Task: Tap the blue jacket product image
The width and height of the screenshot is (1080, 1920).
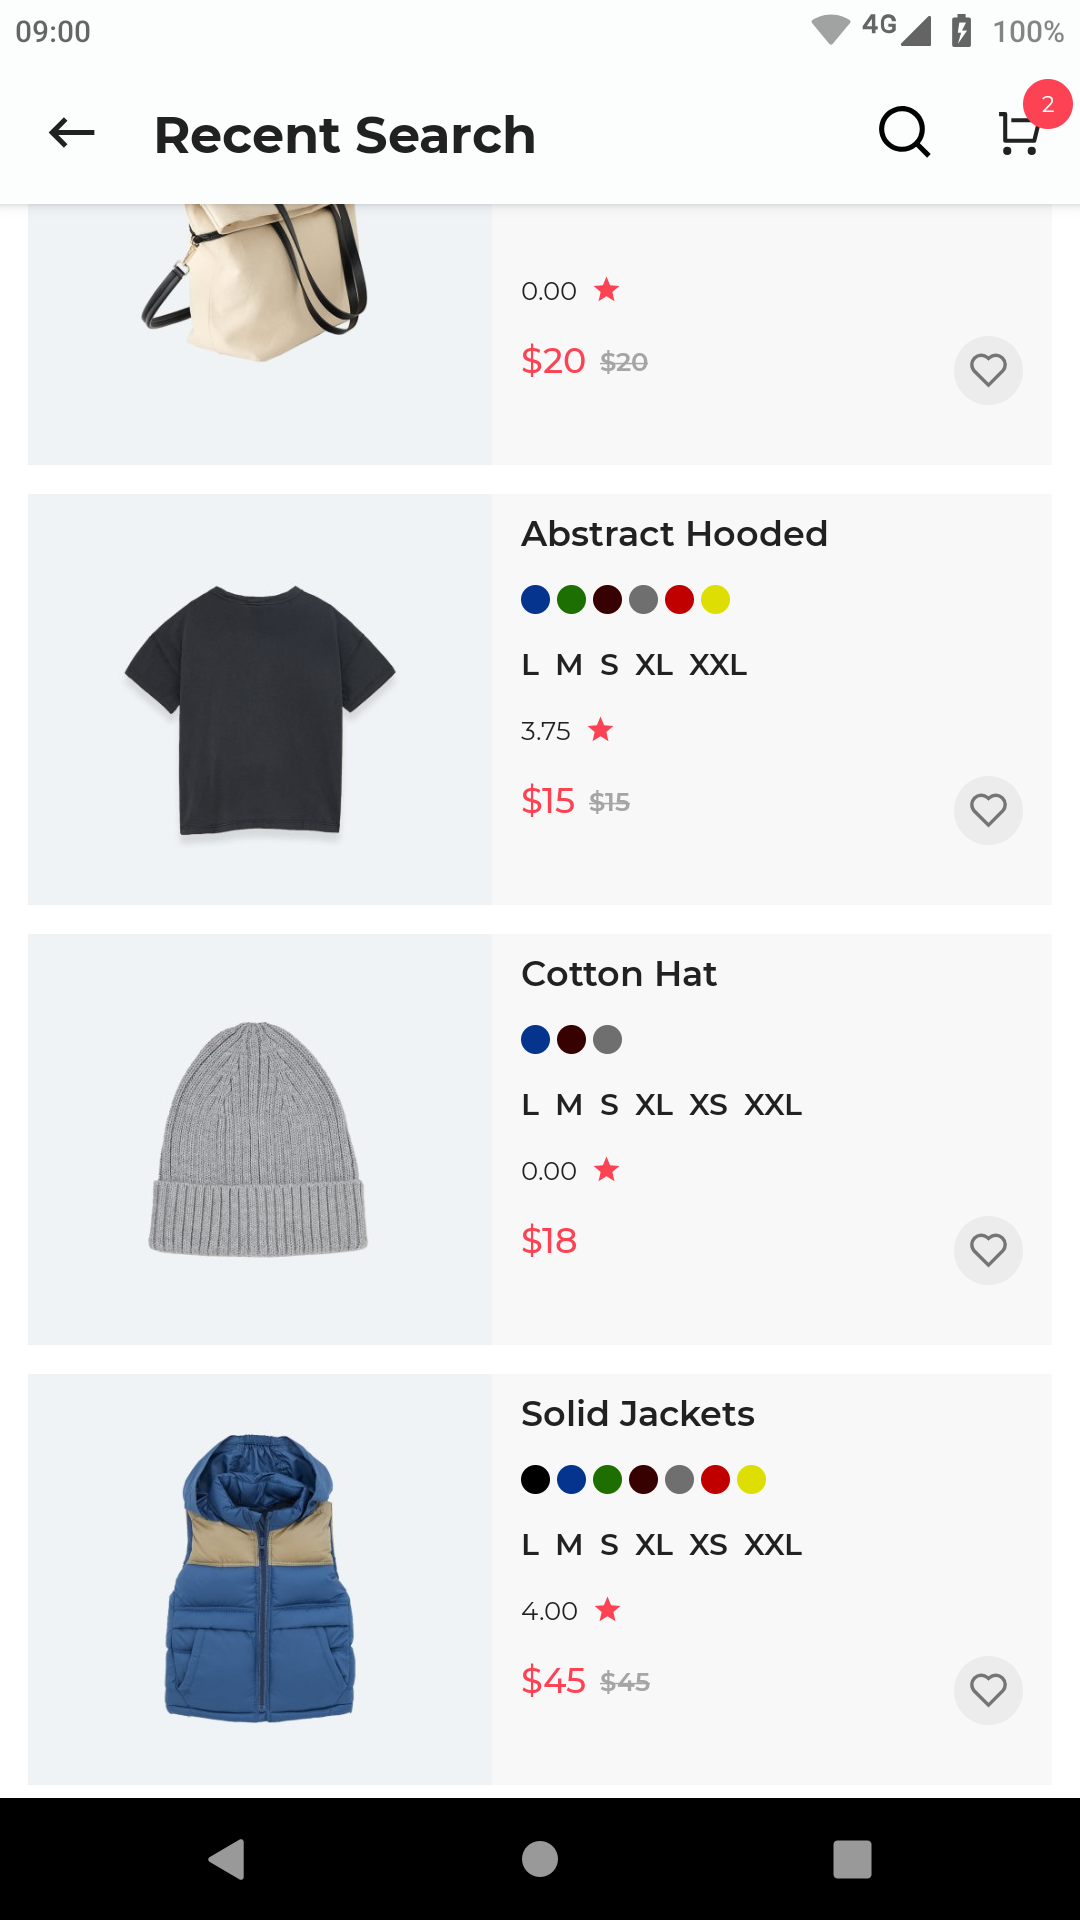Action: click(259, 1579)
